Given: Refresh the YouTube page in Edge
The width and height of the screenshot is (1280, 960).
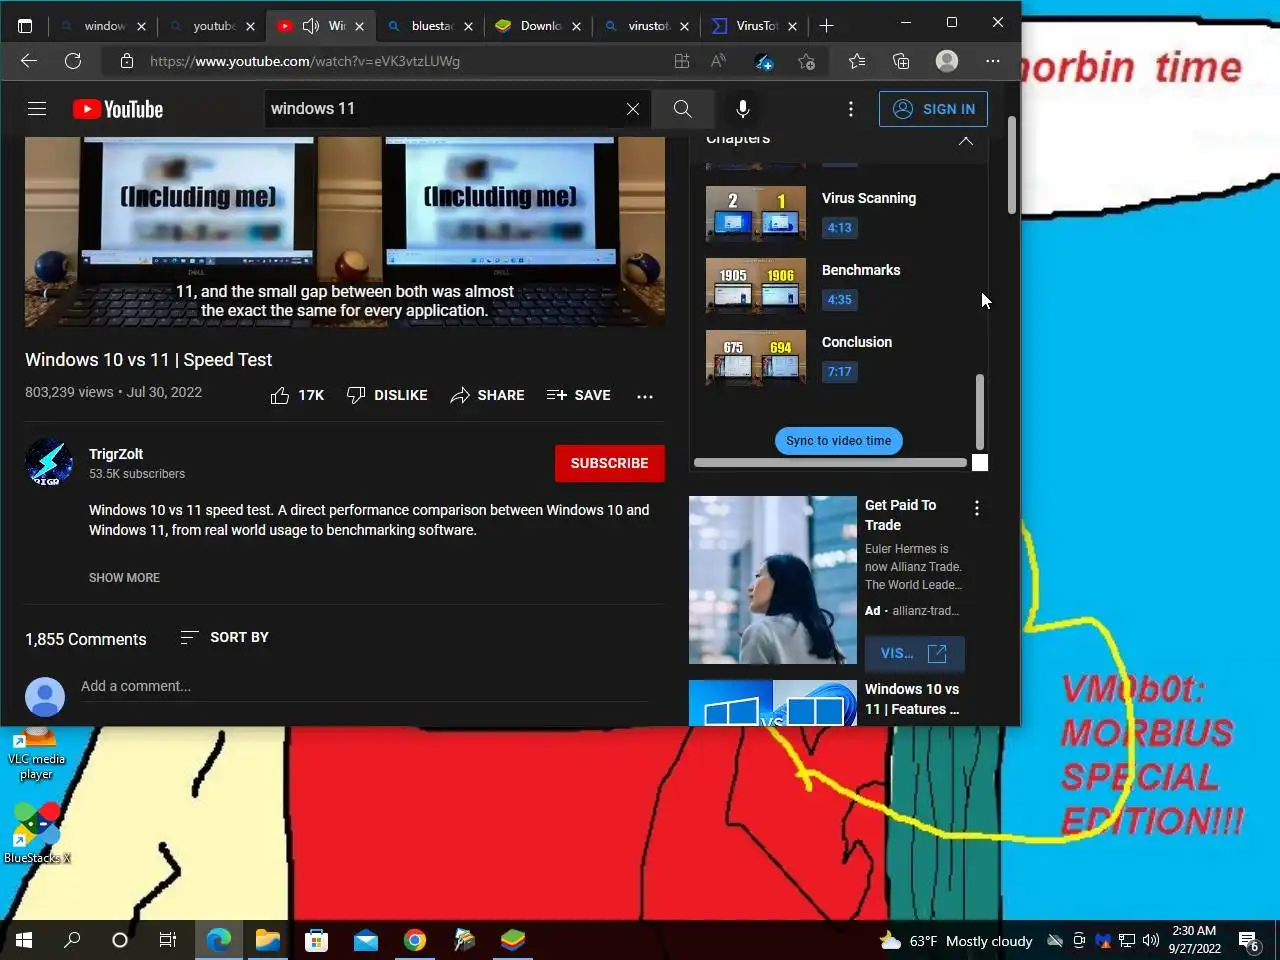Looking at the screenshot, I should point(73,61).
